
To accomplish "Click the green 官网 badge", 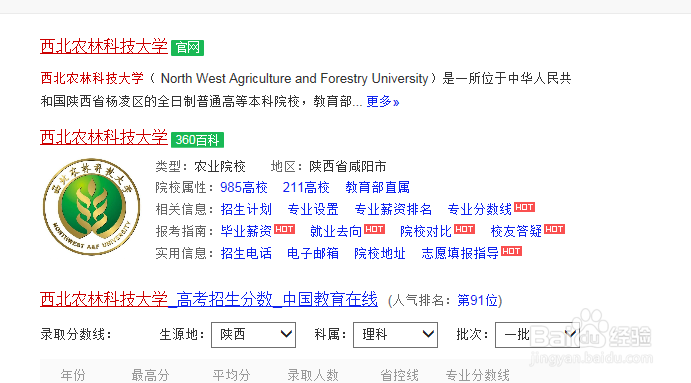I will [x=187, y=48].
